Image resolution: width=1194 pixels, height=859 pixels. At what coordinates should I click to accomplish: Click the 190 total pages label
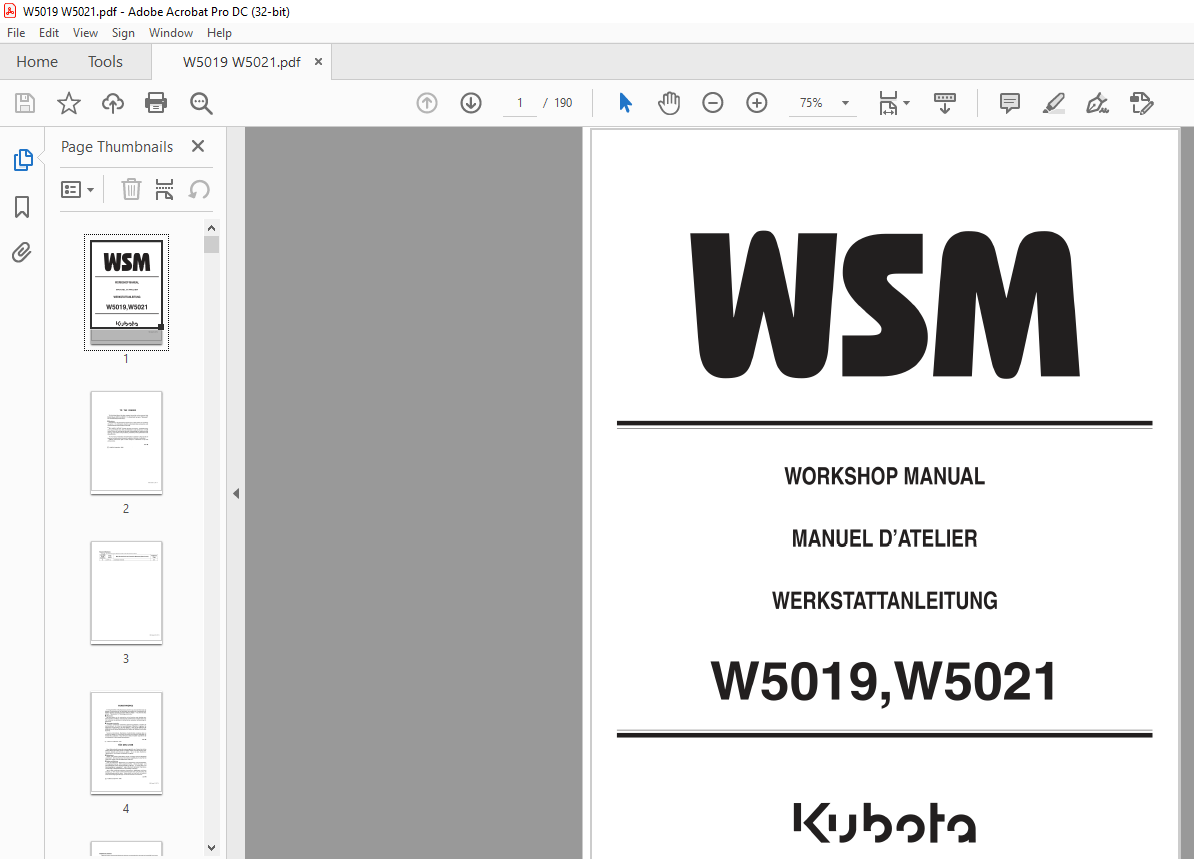tap(563, 103)
